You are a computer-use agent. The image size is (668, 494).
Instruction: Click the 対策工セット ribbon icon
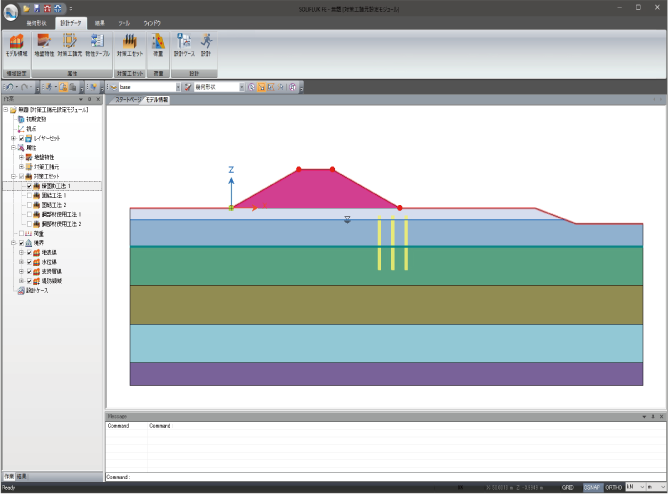point(130,45)
